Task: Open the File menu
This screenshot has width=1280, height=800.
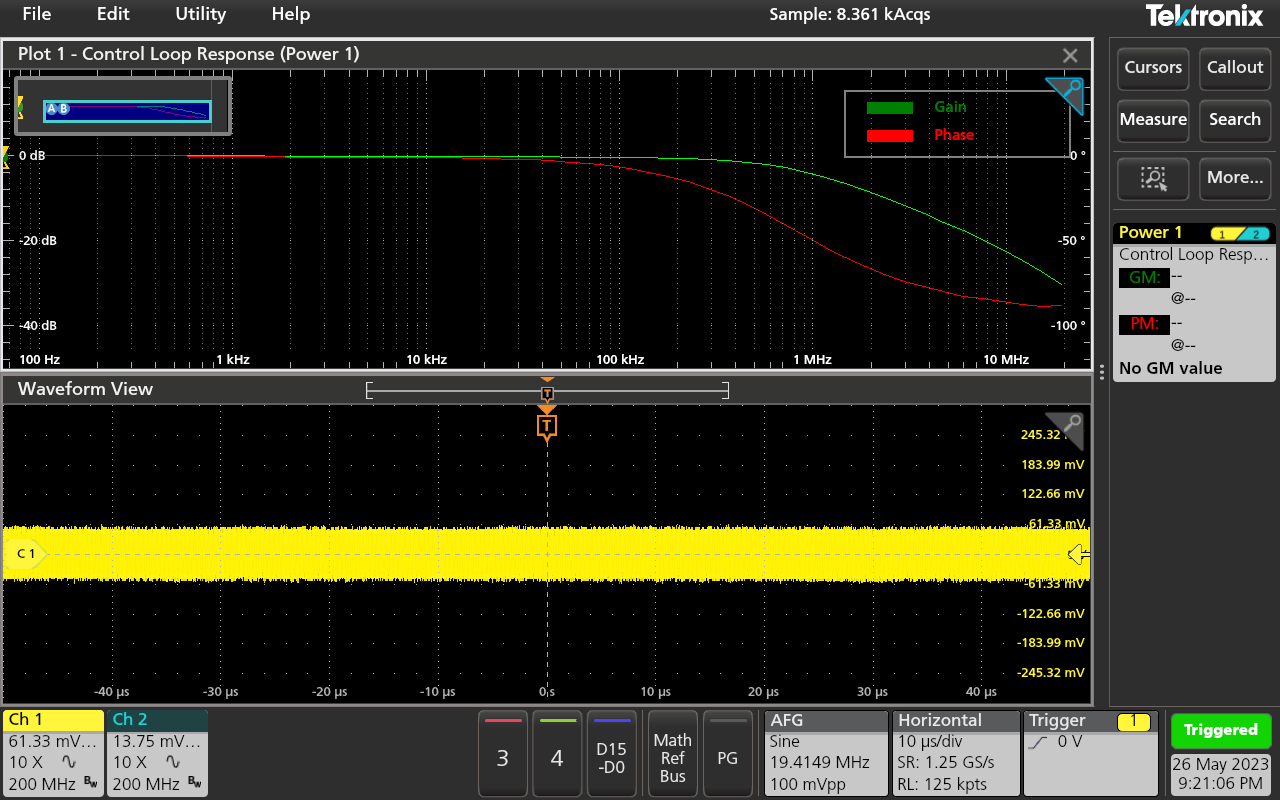Action: pyautogui.click(x=37, y=14)
